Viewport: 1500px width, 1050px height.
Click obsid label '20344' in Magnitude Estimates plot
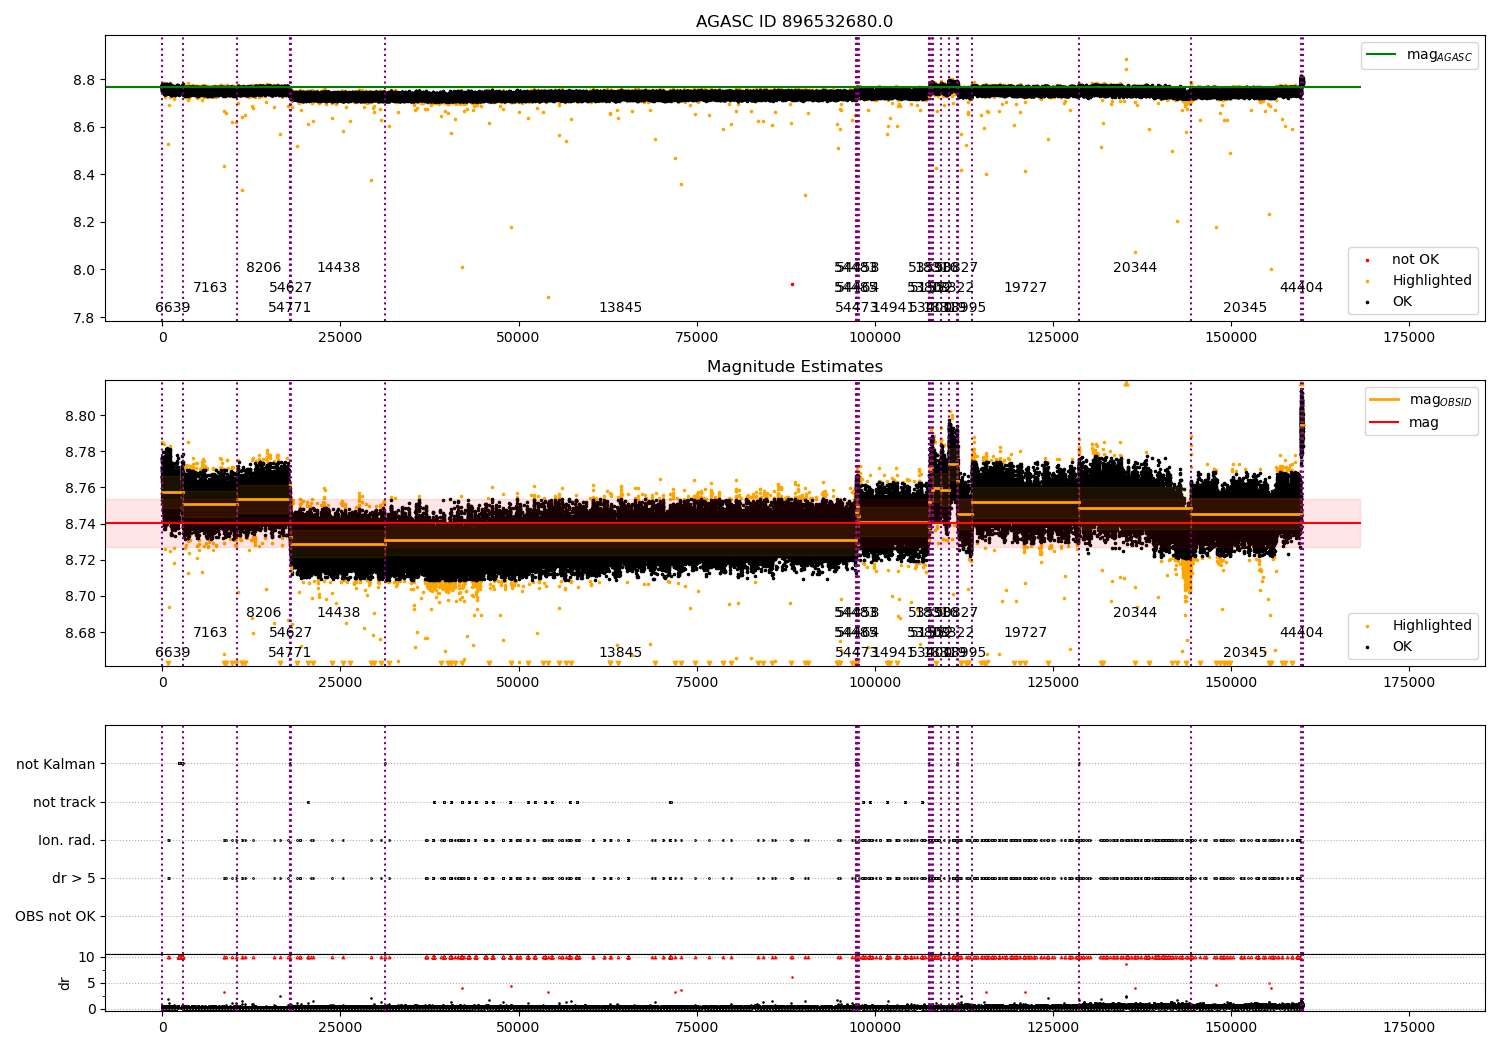click(1135, 613)
